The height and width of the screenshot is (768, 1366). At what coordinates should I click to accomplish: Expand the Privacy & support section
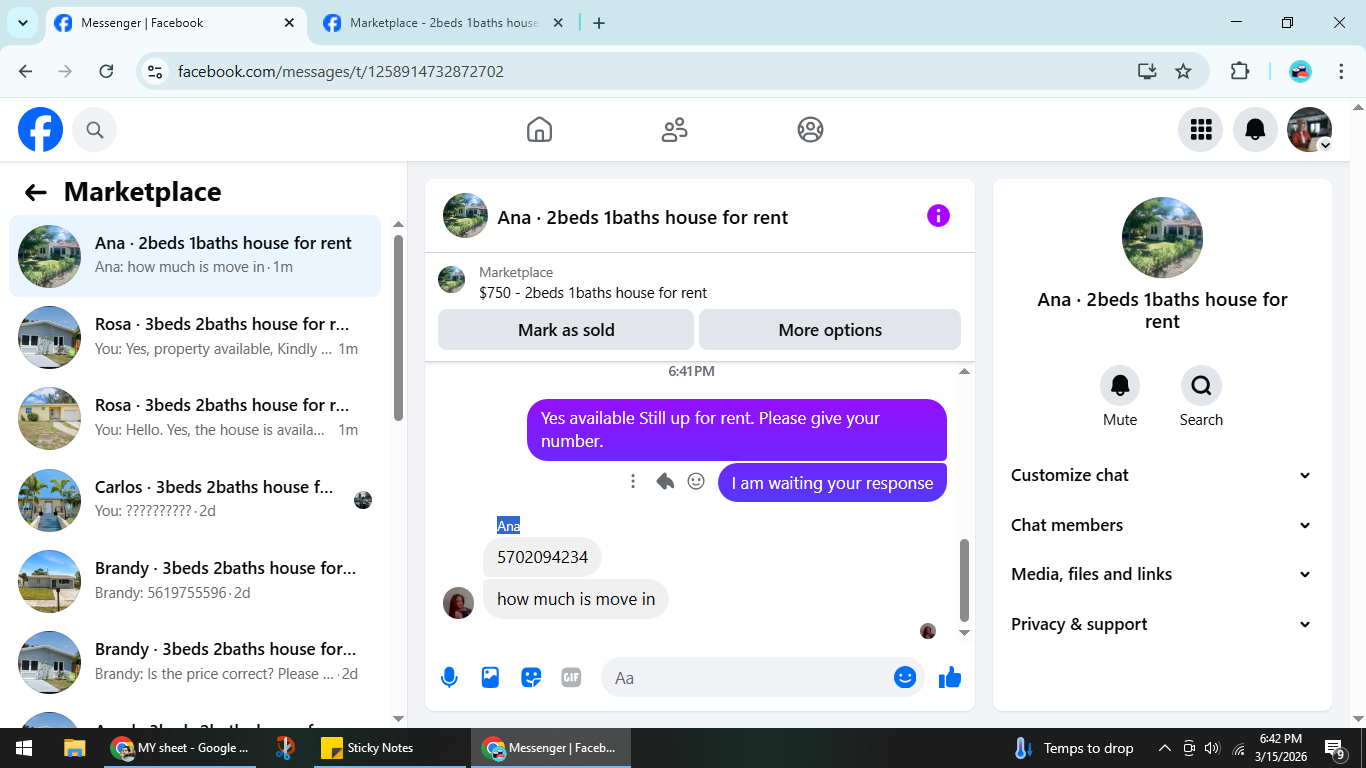coord(1162,624)
